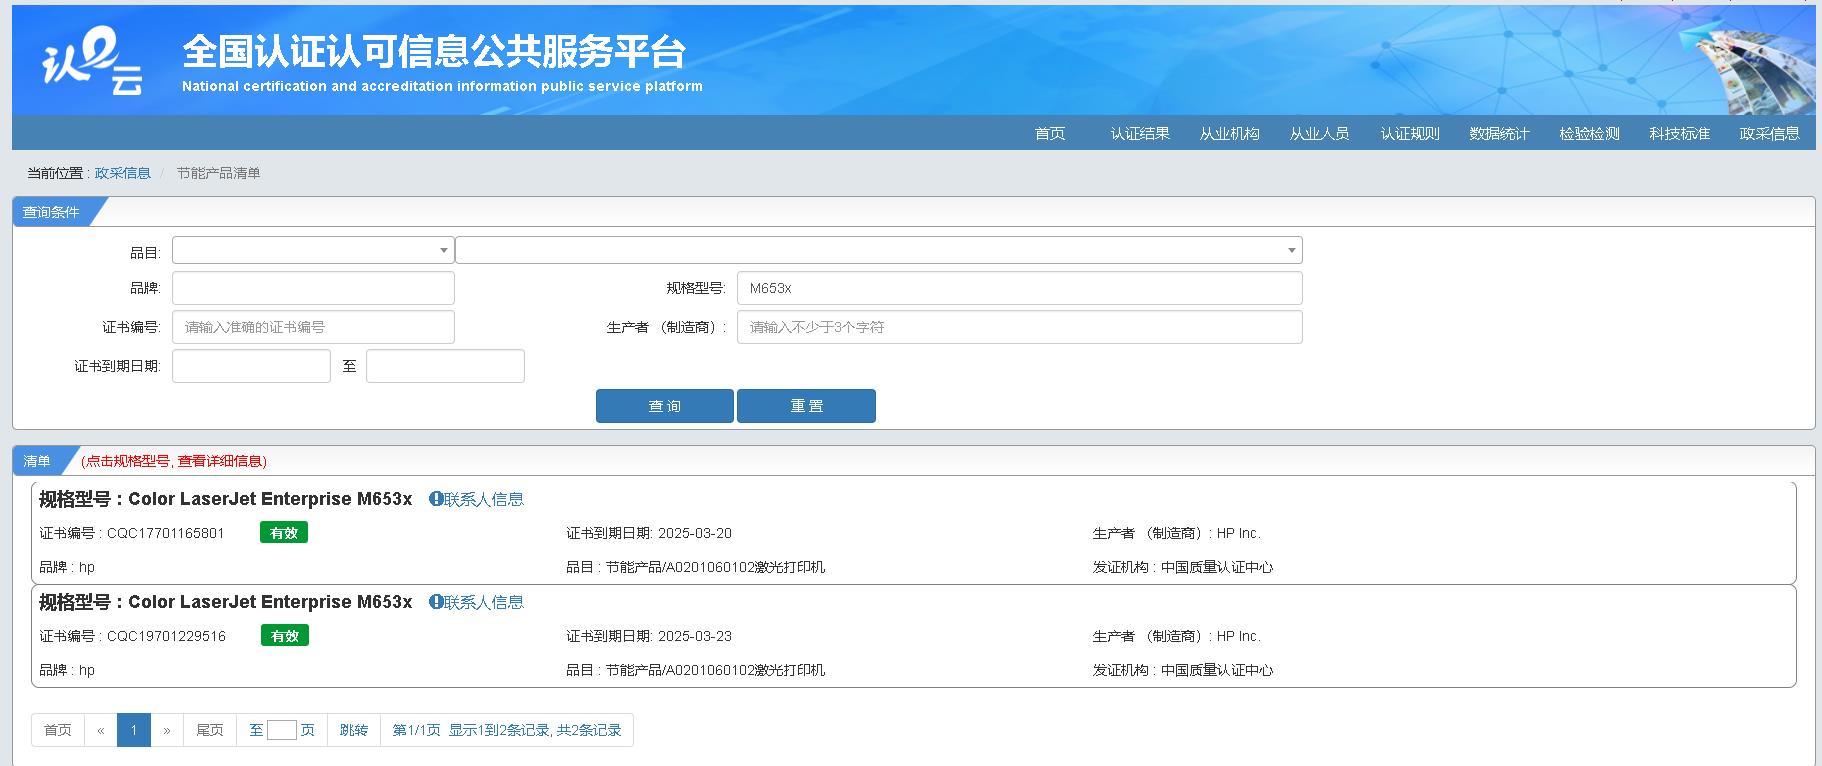
Task: Focus the 证书编号 input field
Action: (313, 327)
